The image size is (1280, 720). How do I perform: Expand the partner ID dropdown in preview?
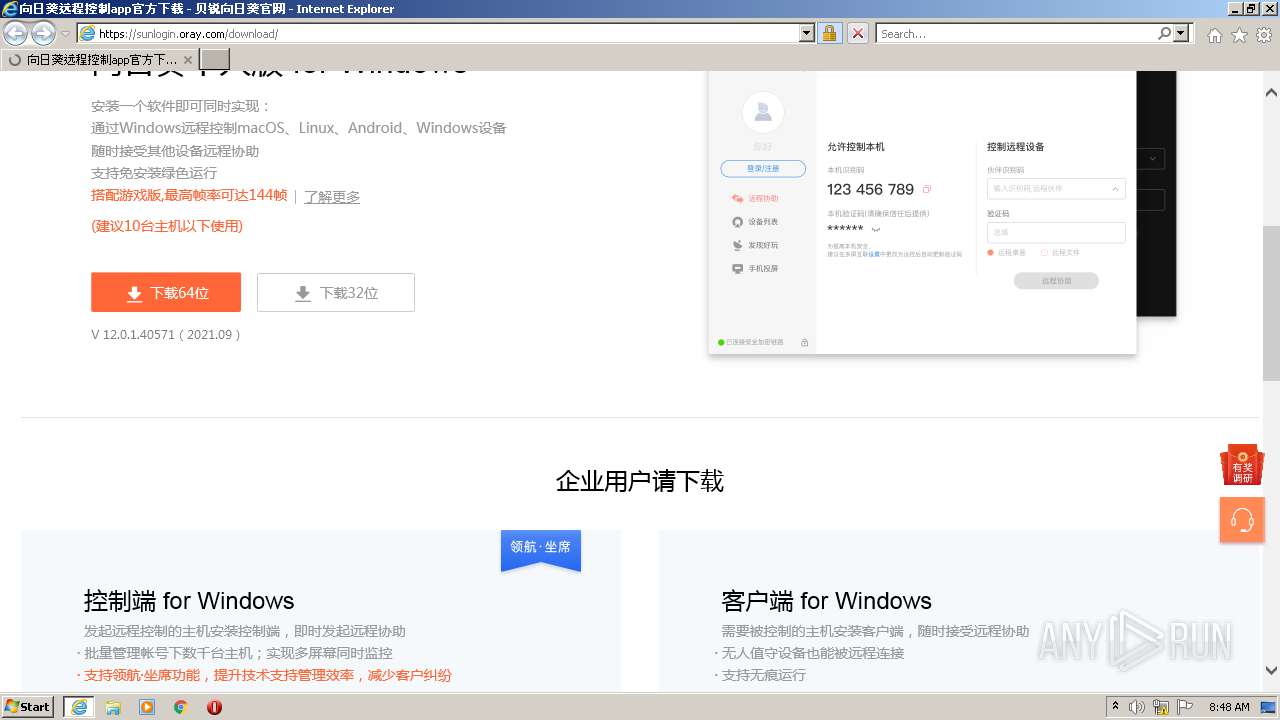1115,188
